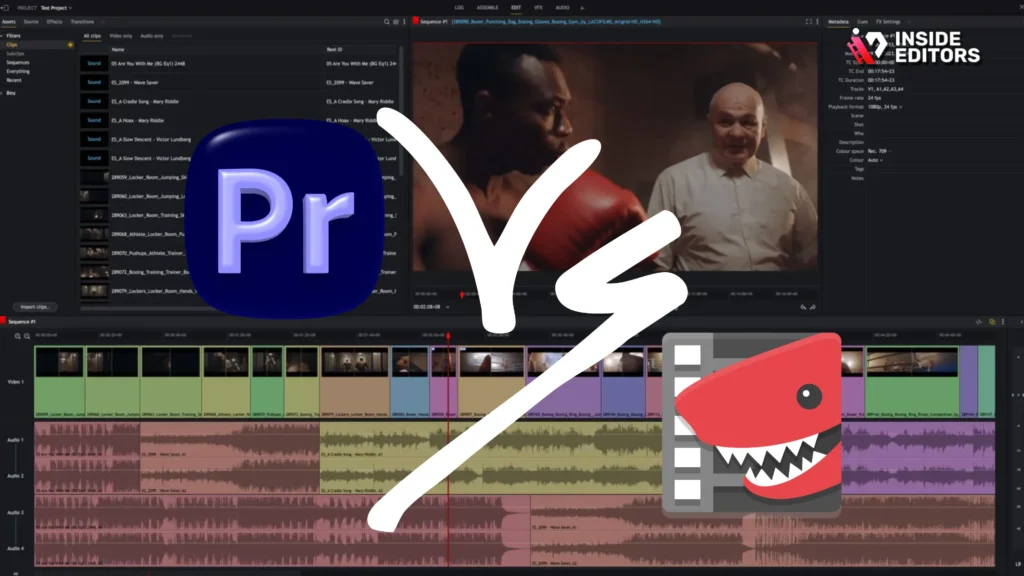The image size is (1024, 576).
Task: Select the Audio 3 track label
Action: click(16, 512)
